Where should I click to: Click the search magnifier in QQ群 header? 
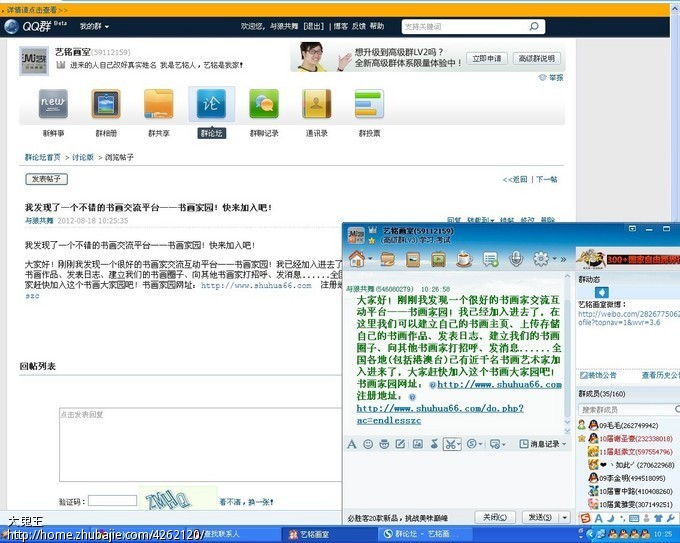point(534,26)
